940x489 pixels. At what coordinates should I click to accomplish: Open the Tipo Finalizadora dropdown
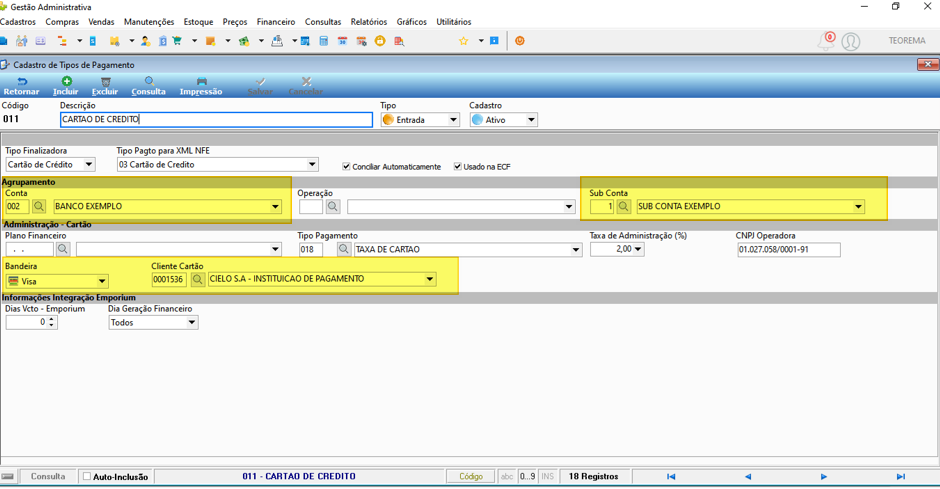(x=89, y=164)
